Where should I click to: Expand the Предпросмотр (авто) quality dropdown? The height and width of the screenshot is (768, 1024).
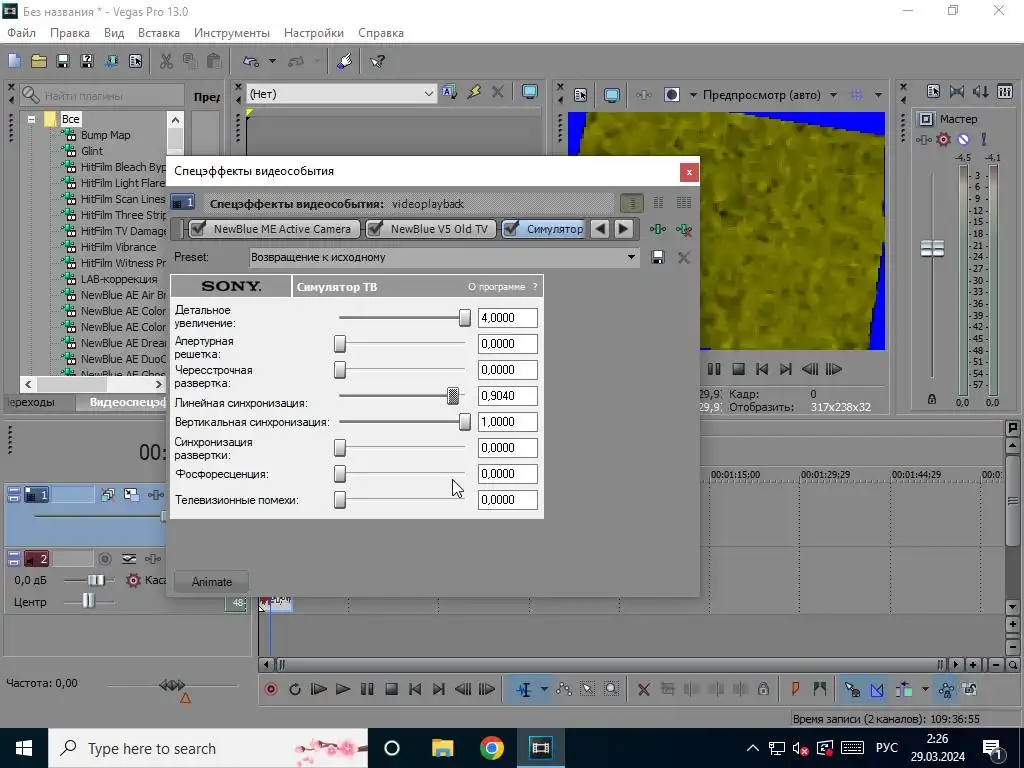coord(833,95)
